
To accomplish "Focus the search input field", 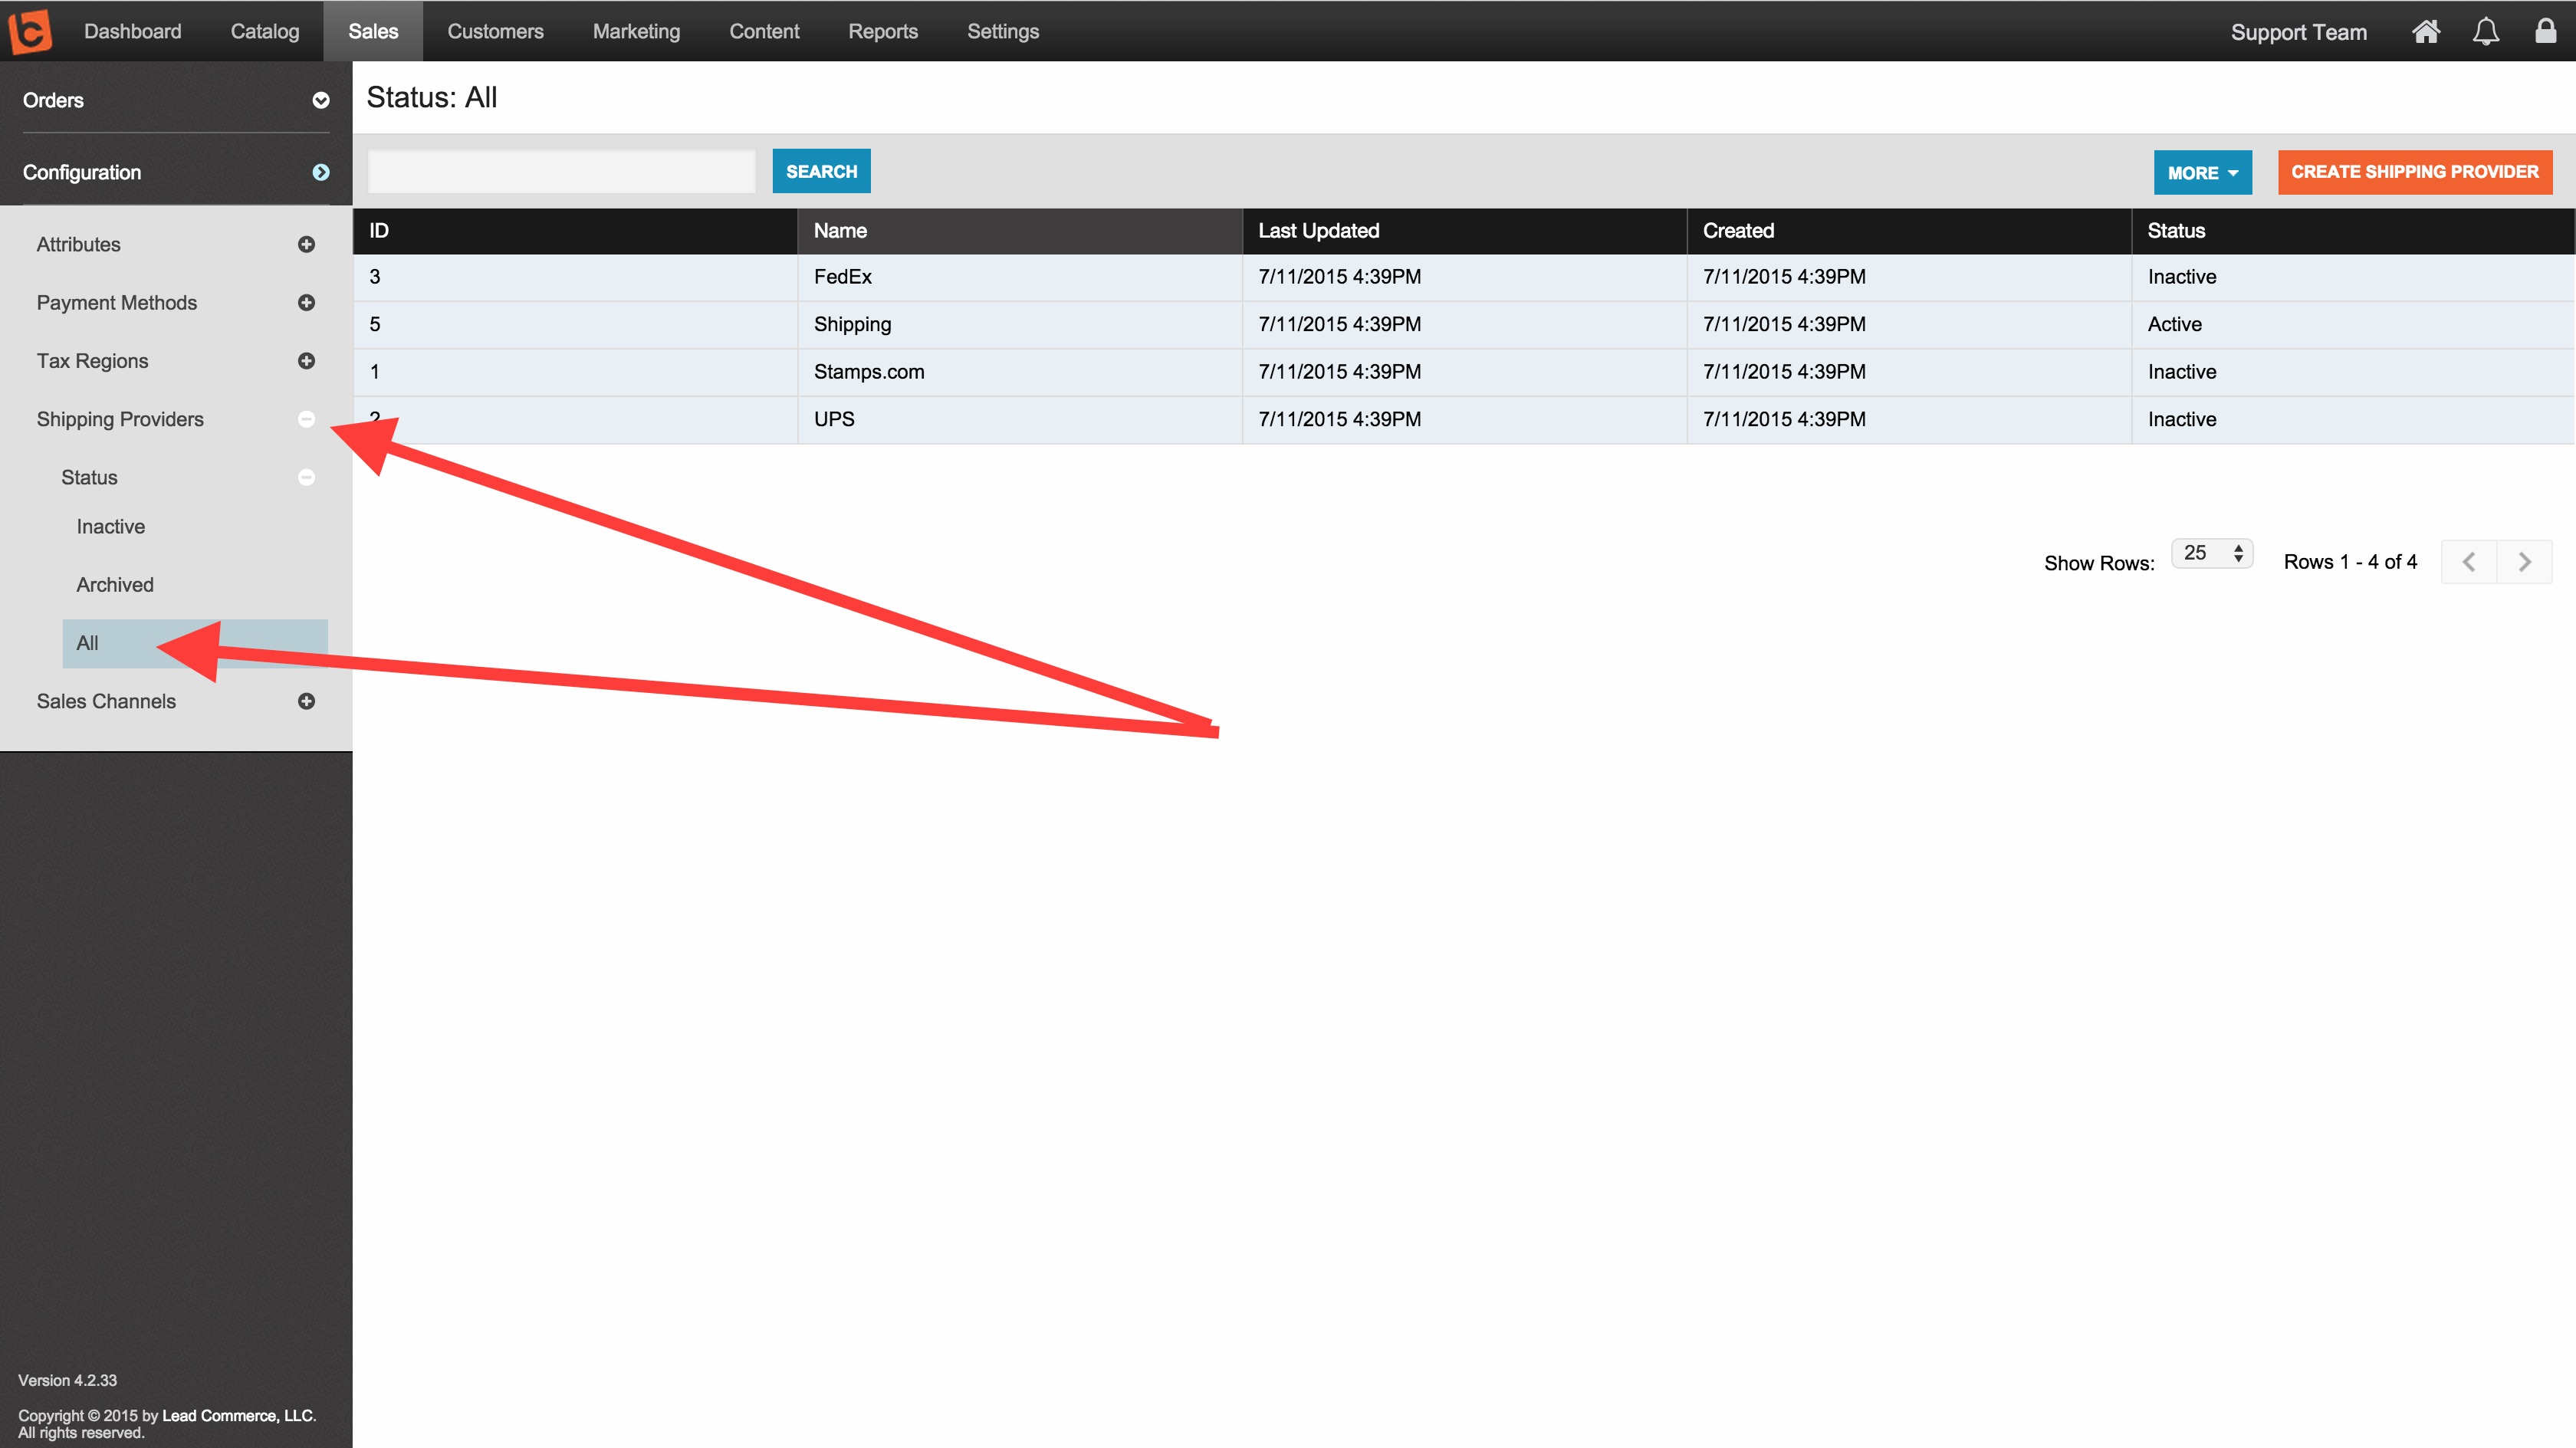I will click(x=562, y=171).
